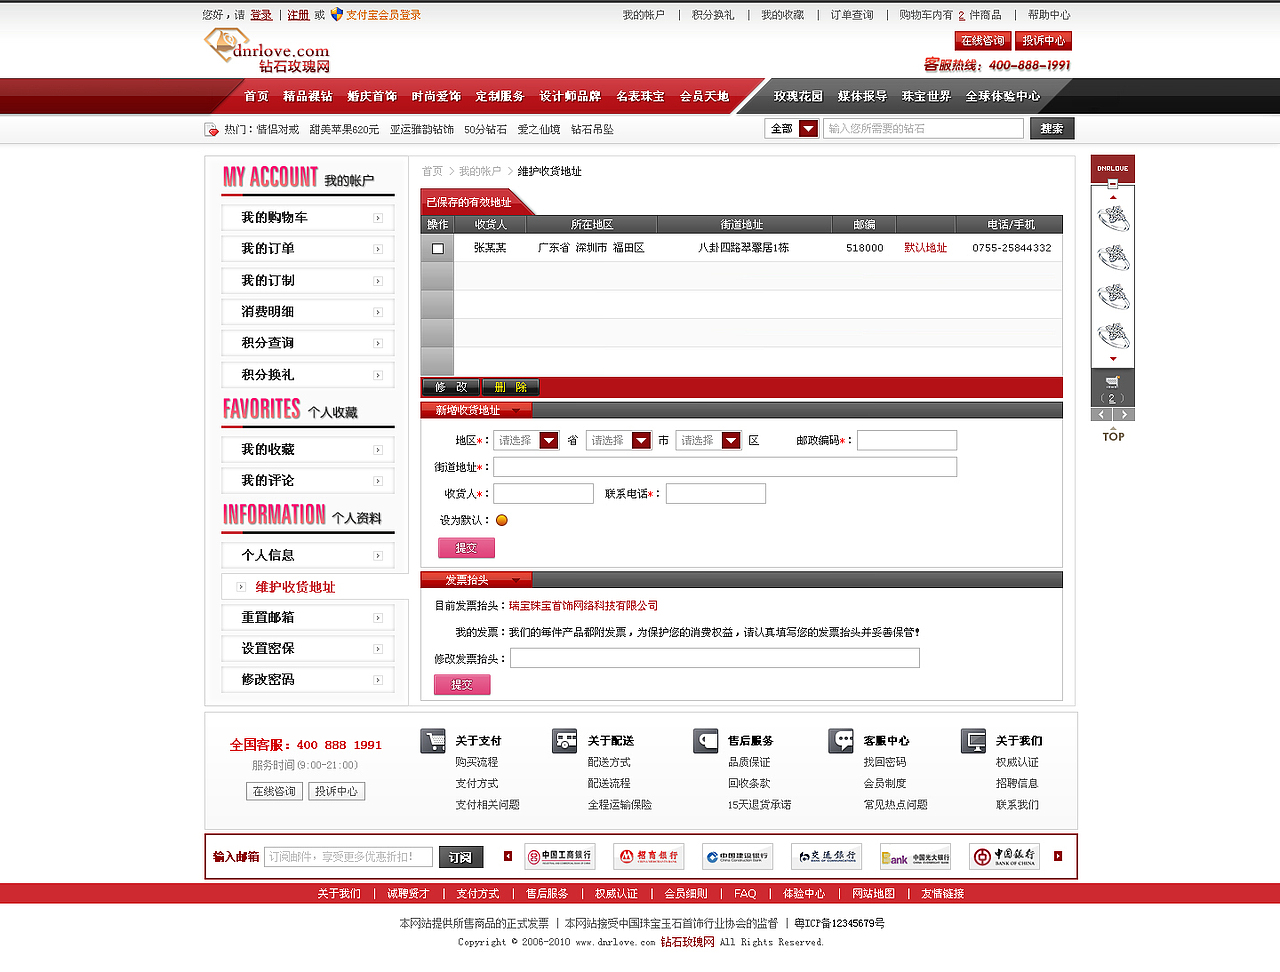Click the 删除 address button
Screen dimensions: 1280x972
pos(511,387)
